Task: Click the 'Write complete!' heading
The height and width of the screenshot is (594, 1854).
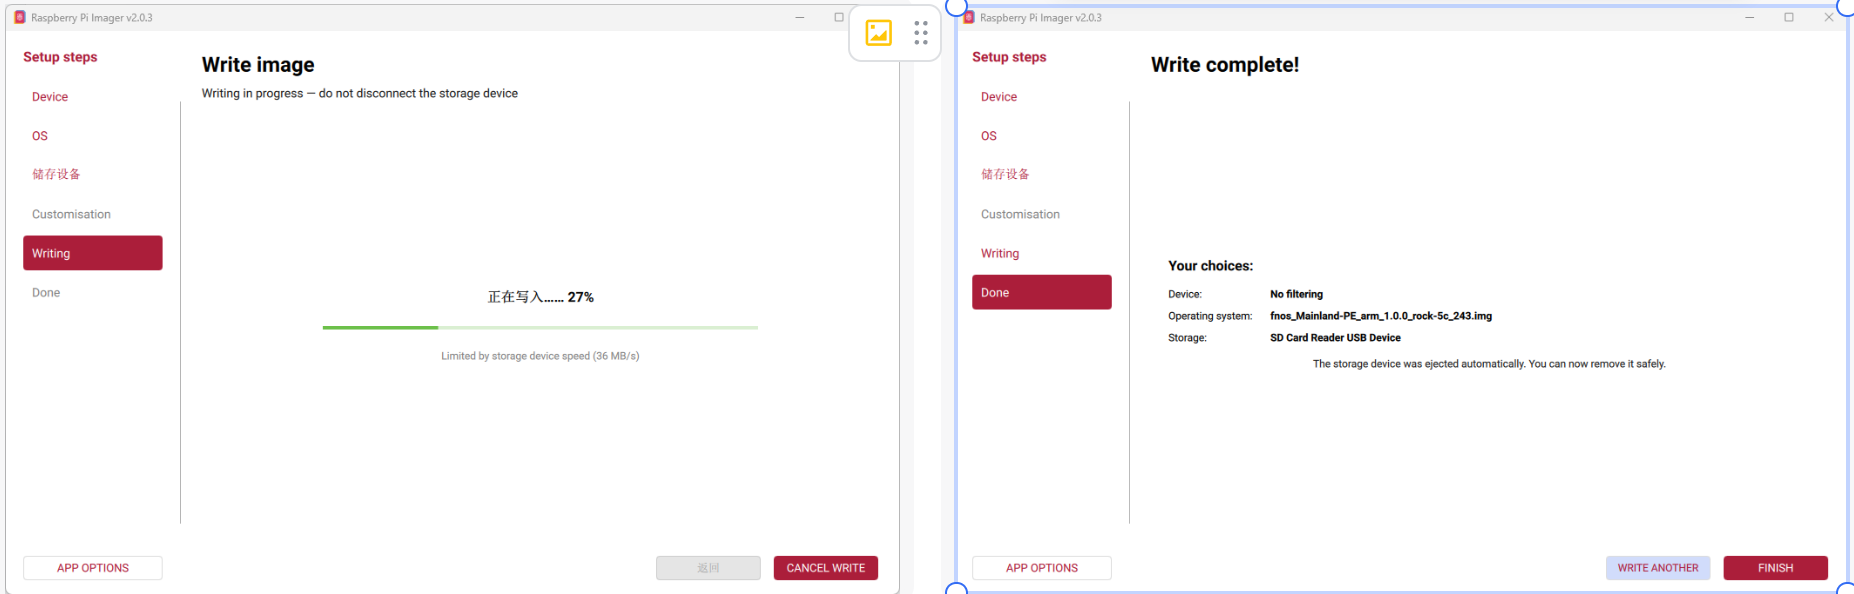Action: tap(1225, 65)
